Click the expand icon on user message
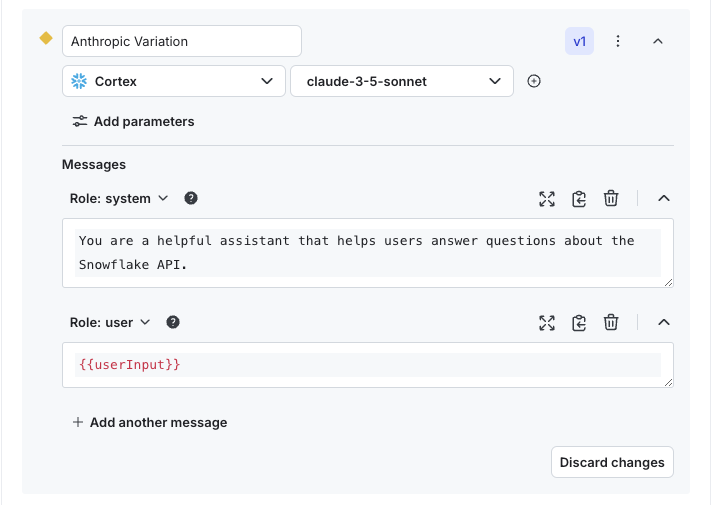Image resolution: width=712 pixels, height=505 pixels. [x=547, y=322]
